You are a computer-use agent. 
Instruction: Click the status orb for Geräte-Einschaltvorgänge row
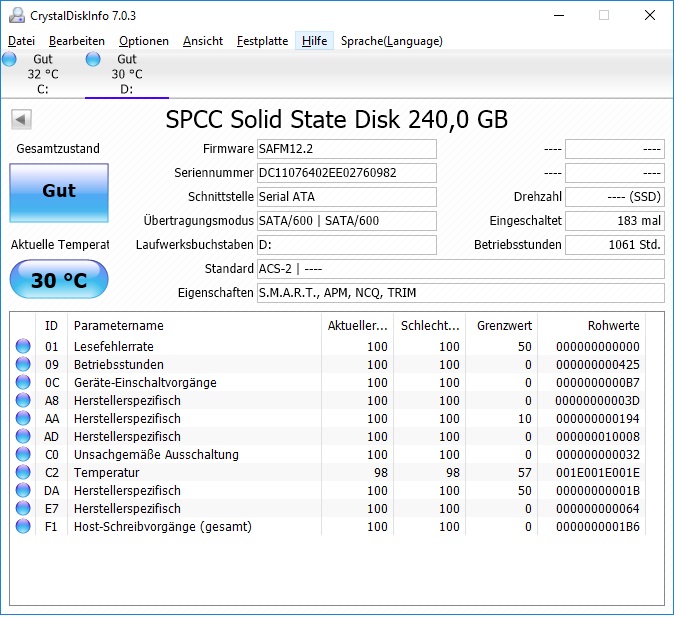[23, 382]
